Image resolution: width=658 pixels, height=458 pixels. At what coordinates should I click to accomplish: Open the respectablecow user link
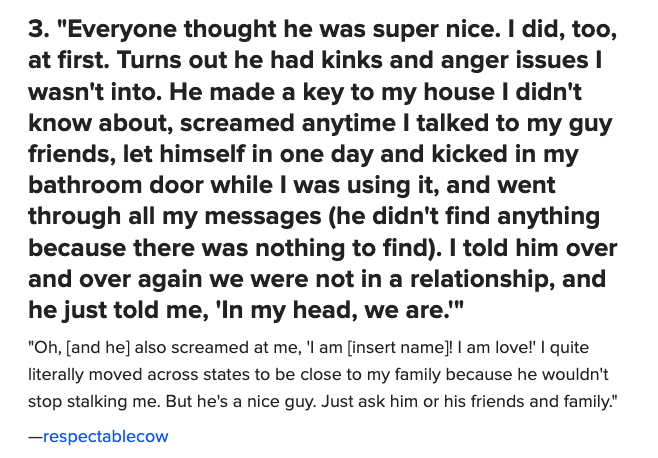[107, 436]
